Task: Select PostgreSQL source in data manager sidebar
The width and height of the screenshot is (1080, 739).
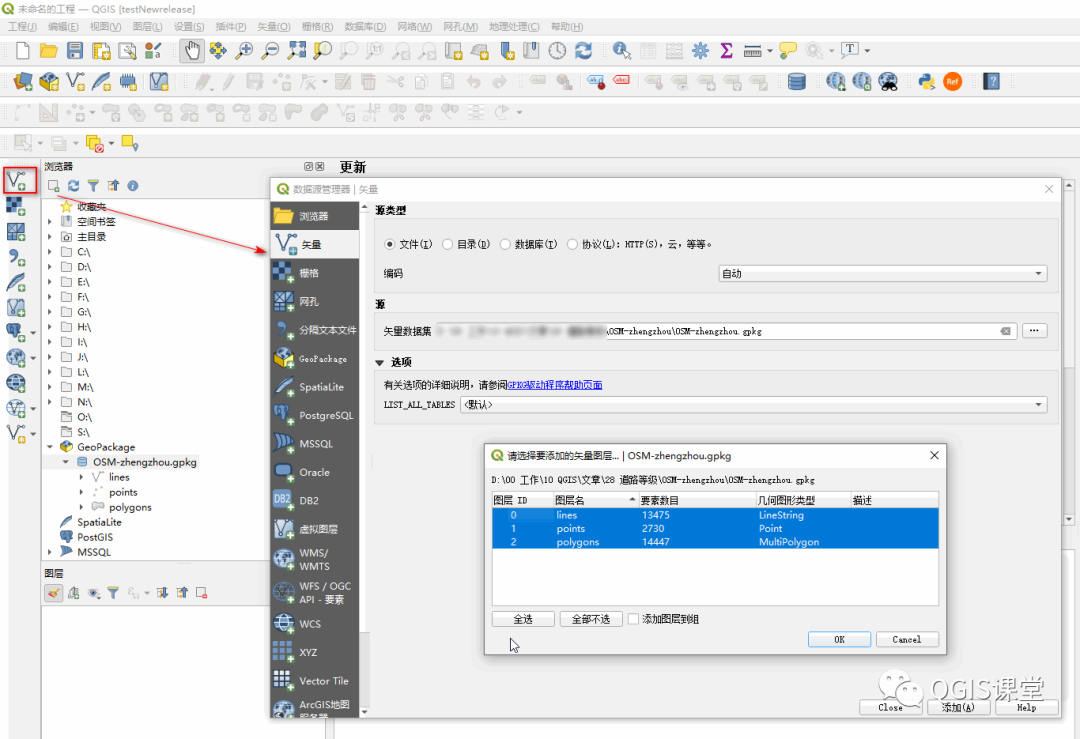Action: coord(315,415)
